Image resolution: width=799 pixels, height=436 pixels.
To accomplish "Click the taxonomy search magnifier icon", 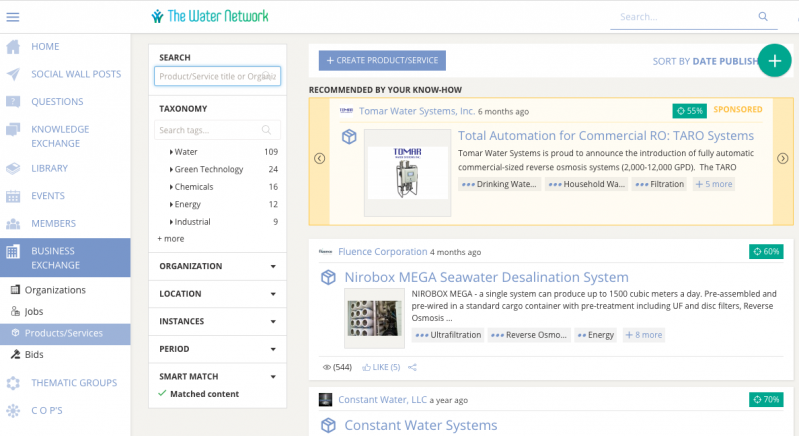I will [266, 130].
